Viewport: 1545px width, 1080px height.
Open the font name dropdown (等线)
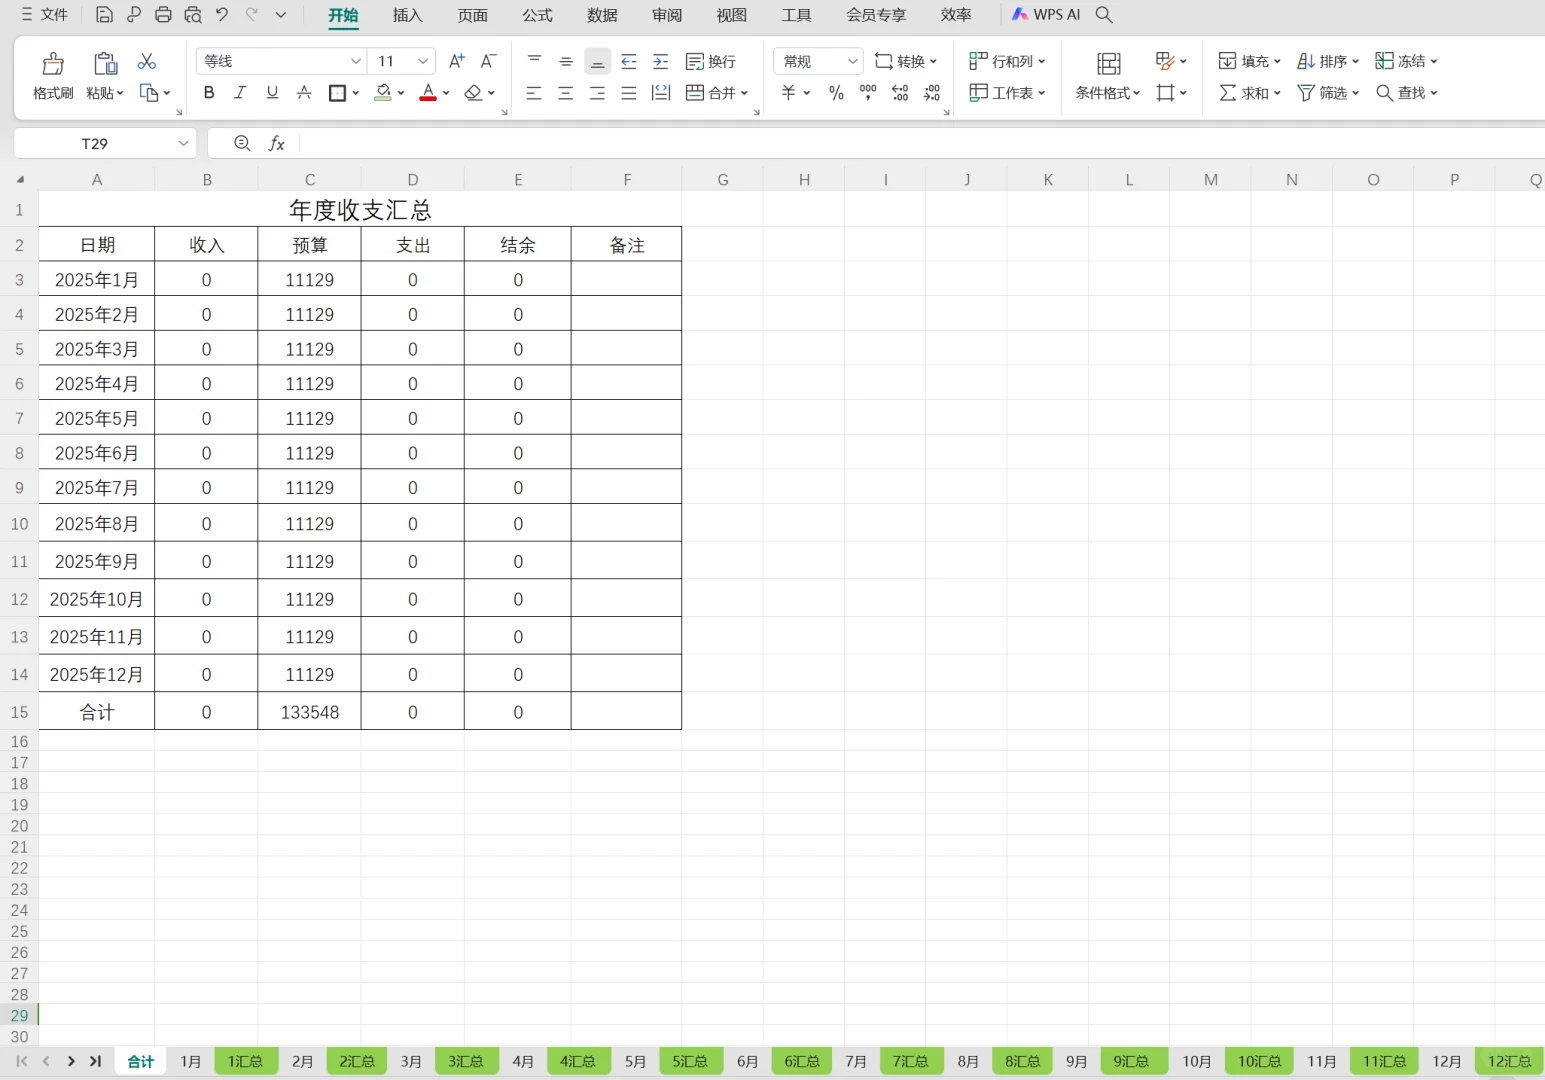(356, 61)
